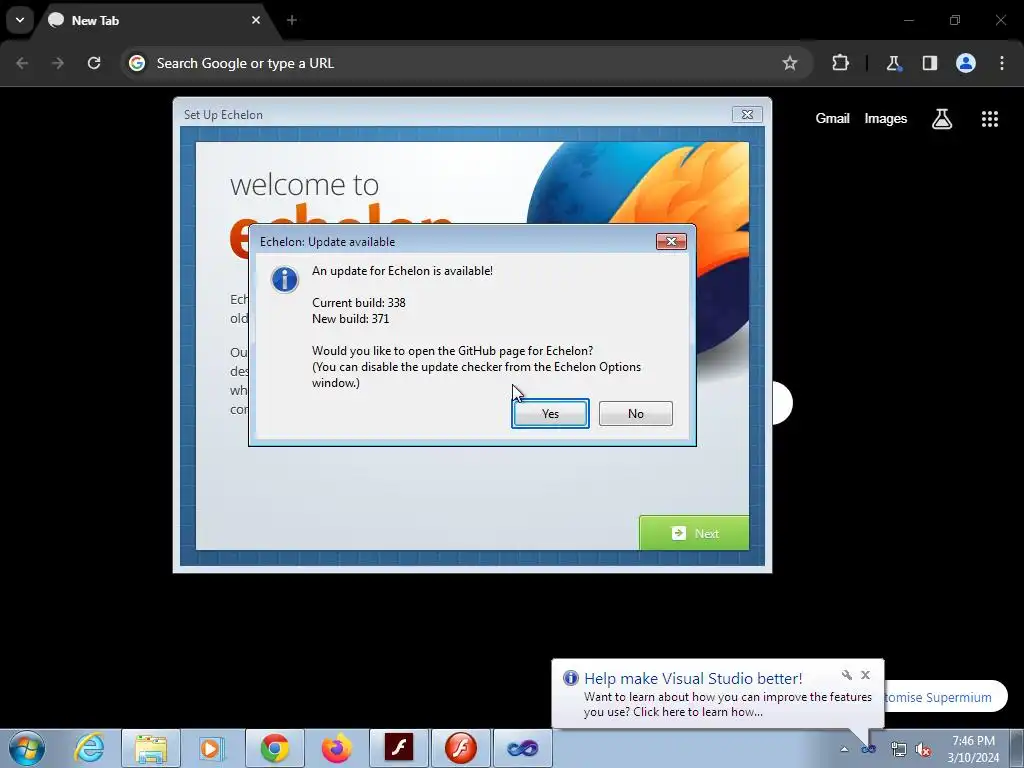
Task: Show hidden tray icons arrow
Action: coord(844,749)
